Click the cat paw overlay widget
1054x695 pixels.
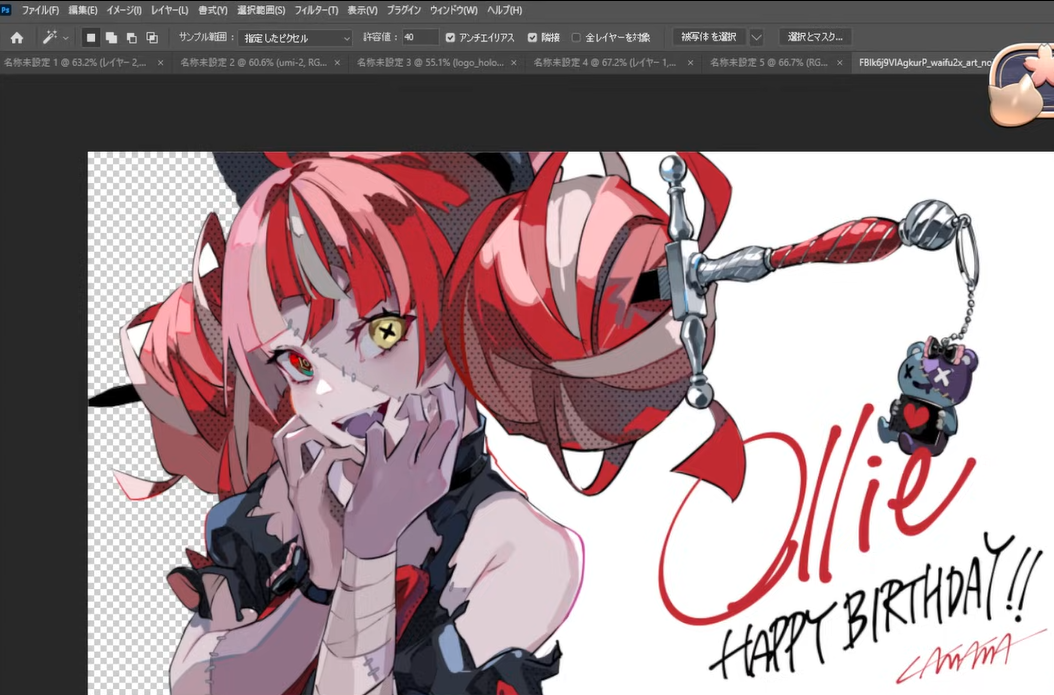coord(1021,84)
